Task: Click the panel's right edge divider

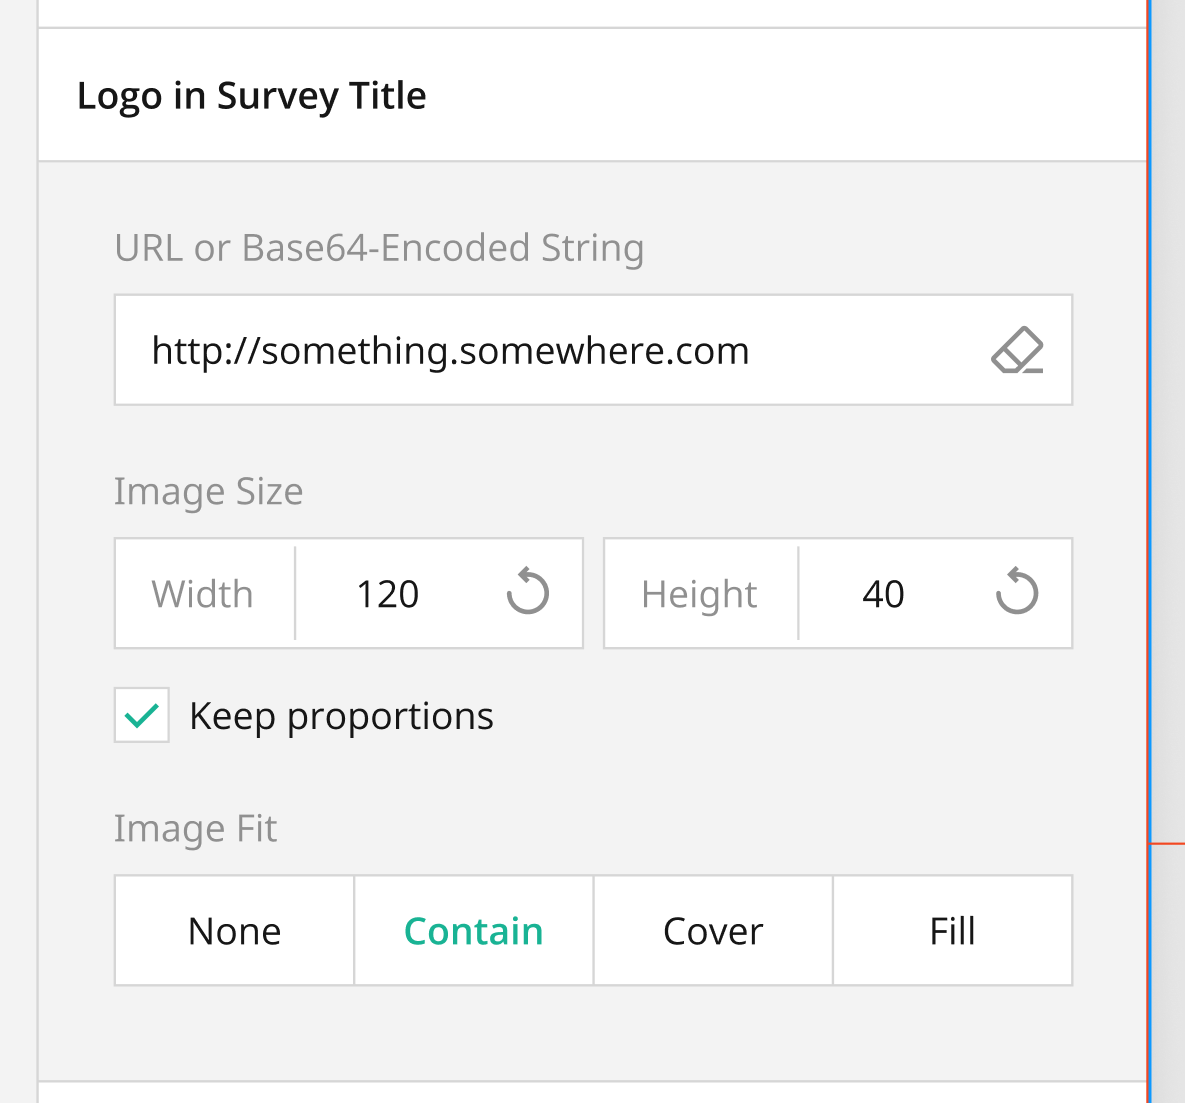Action: point(1149,550)
